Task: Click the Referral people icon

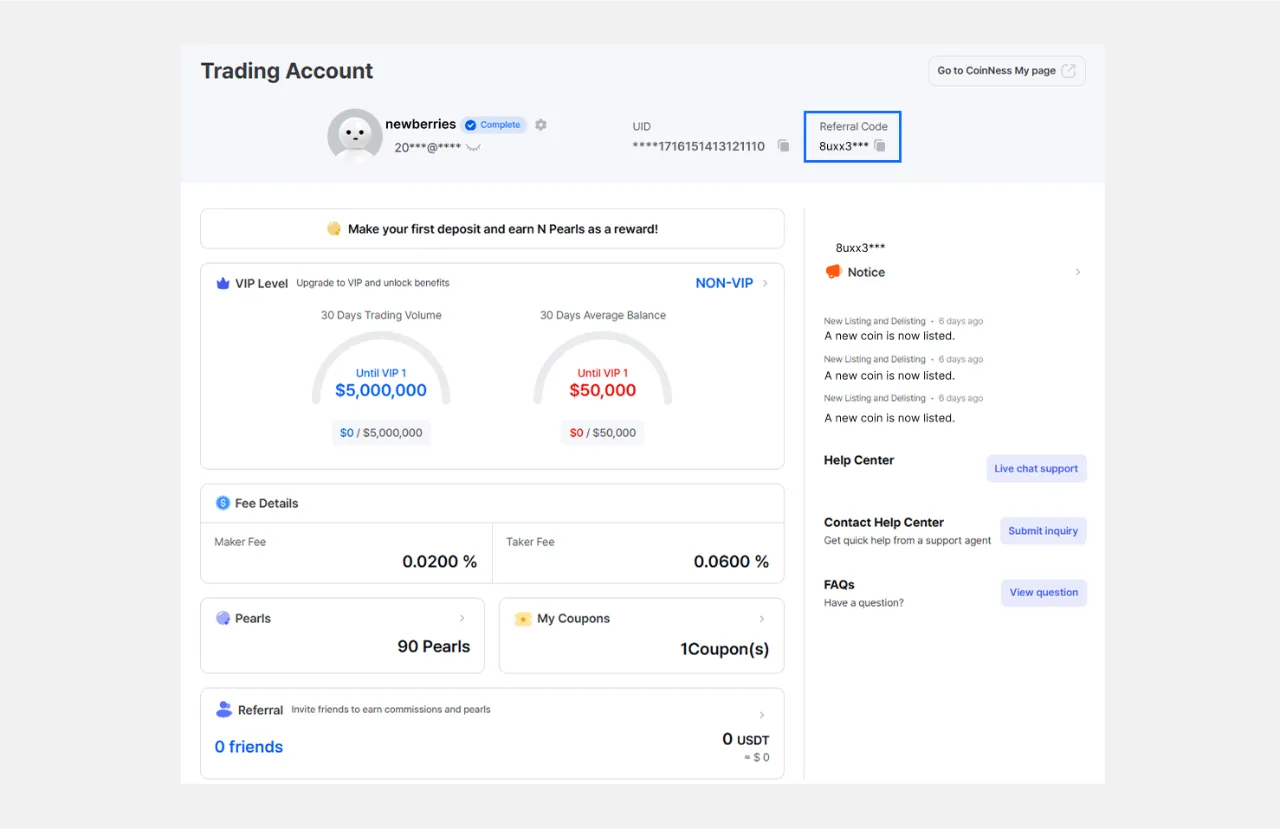Action: [224, 709]
